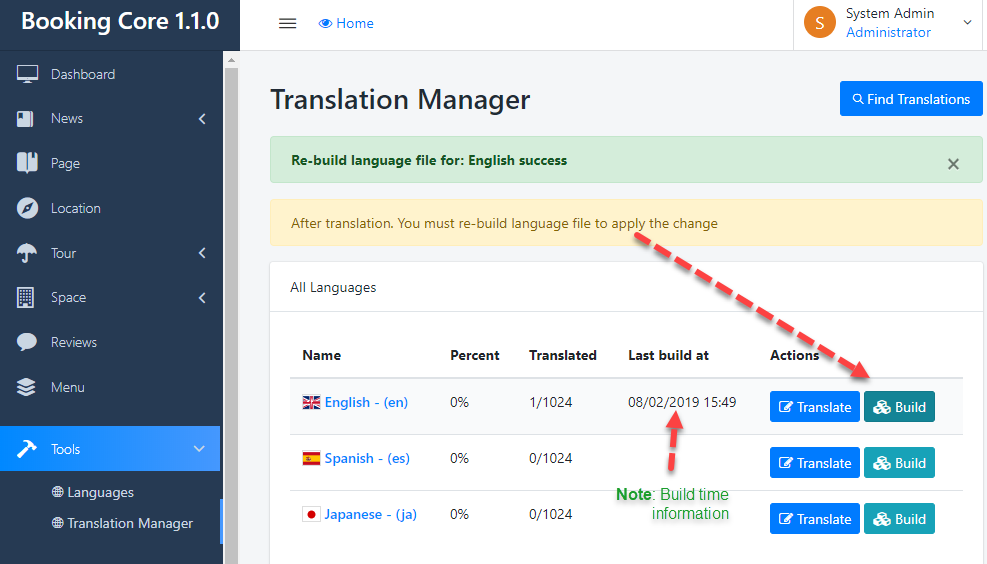The image size is (987, 564).
Task: Open the System Admin account dropdown
Action: click(x=966, y=22)
